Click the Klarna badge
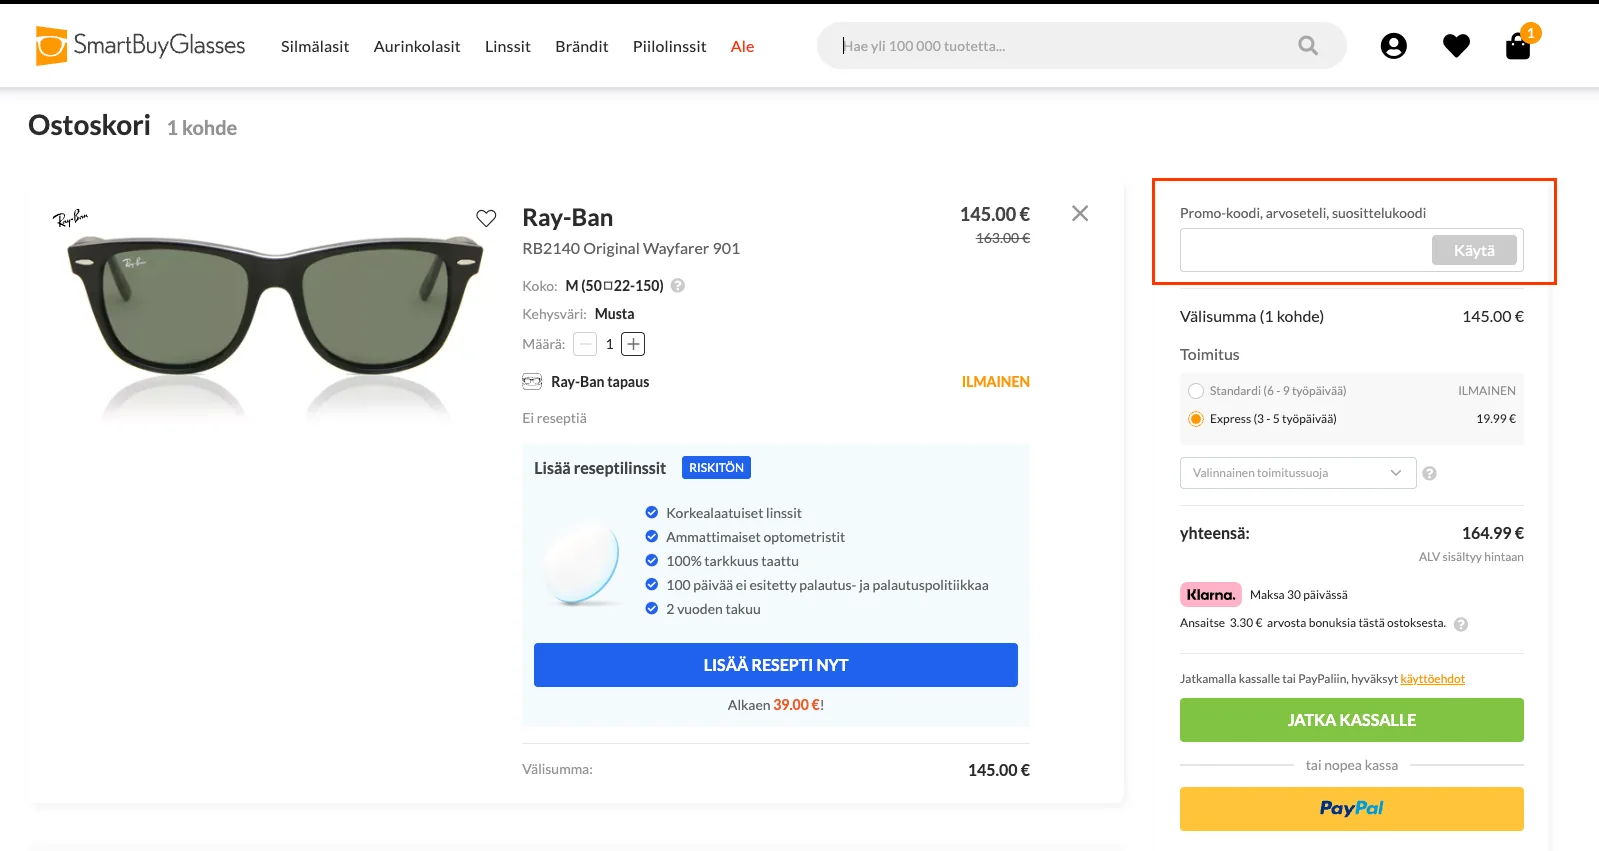Image resolution: width=1599 pixels, height=851 pixels. (1211, 595)
